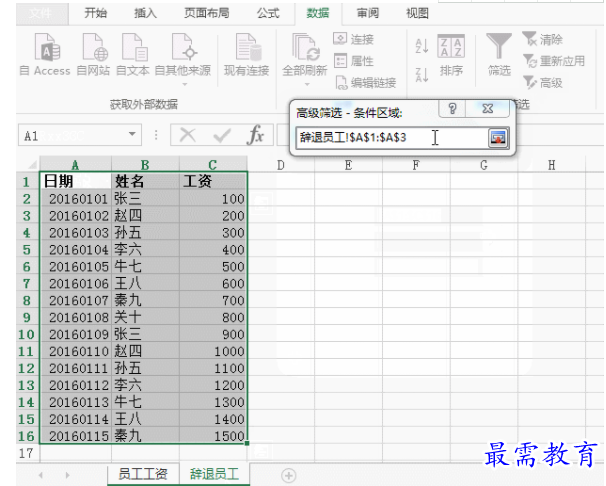The width and height of the screenshot is (606, 486).
Task: Add a new sheet plus button
Action: click(x=289, y=475)
